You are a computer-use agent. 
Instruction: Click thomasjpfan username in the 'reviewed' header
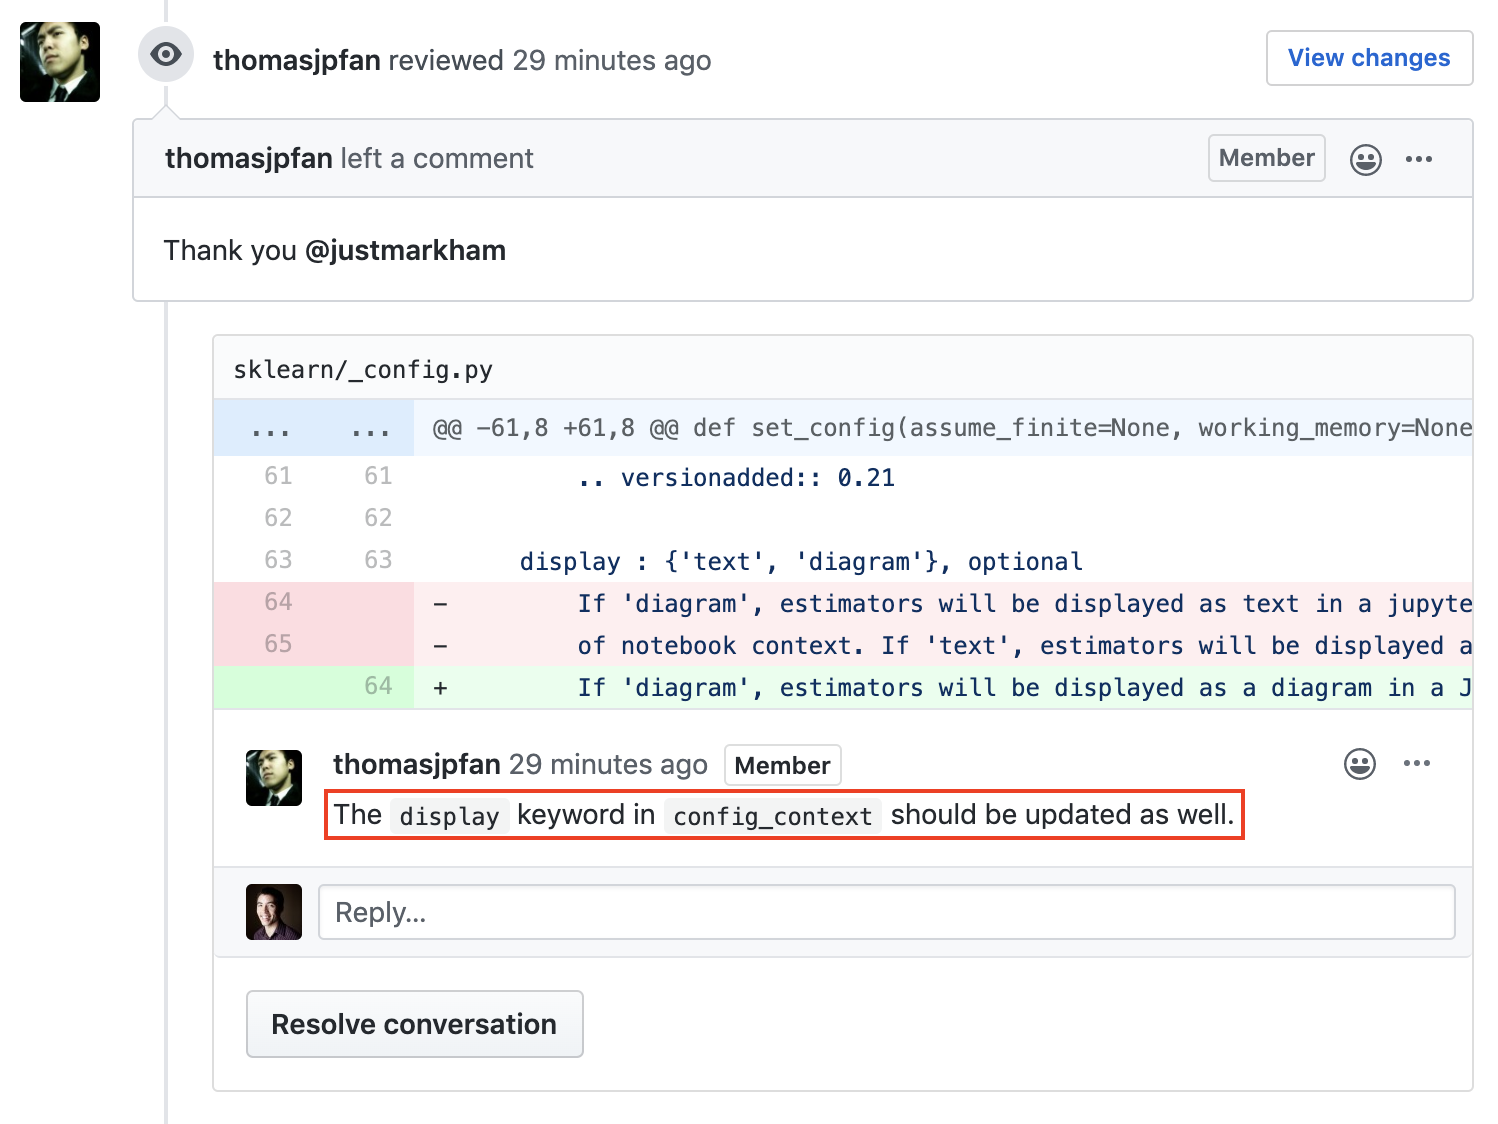(296, 60)
